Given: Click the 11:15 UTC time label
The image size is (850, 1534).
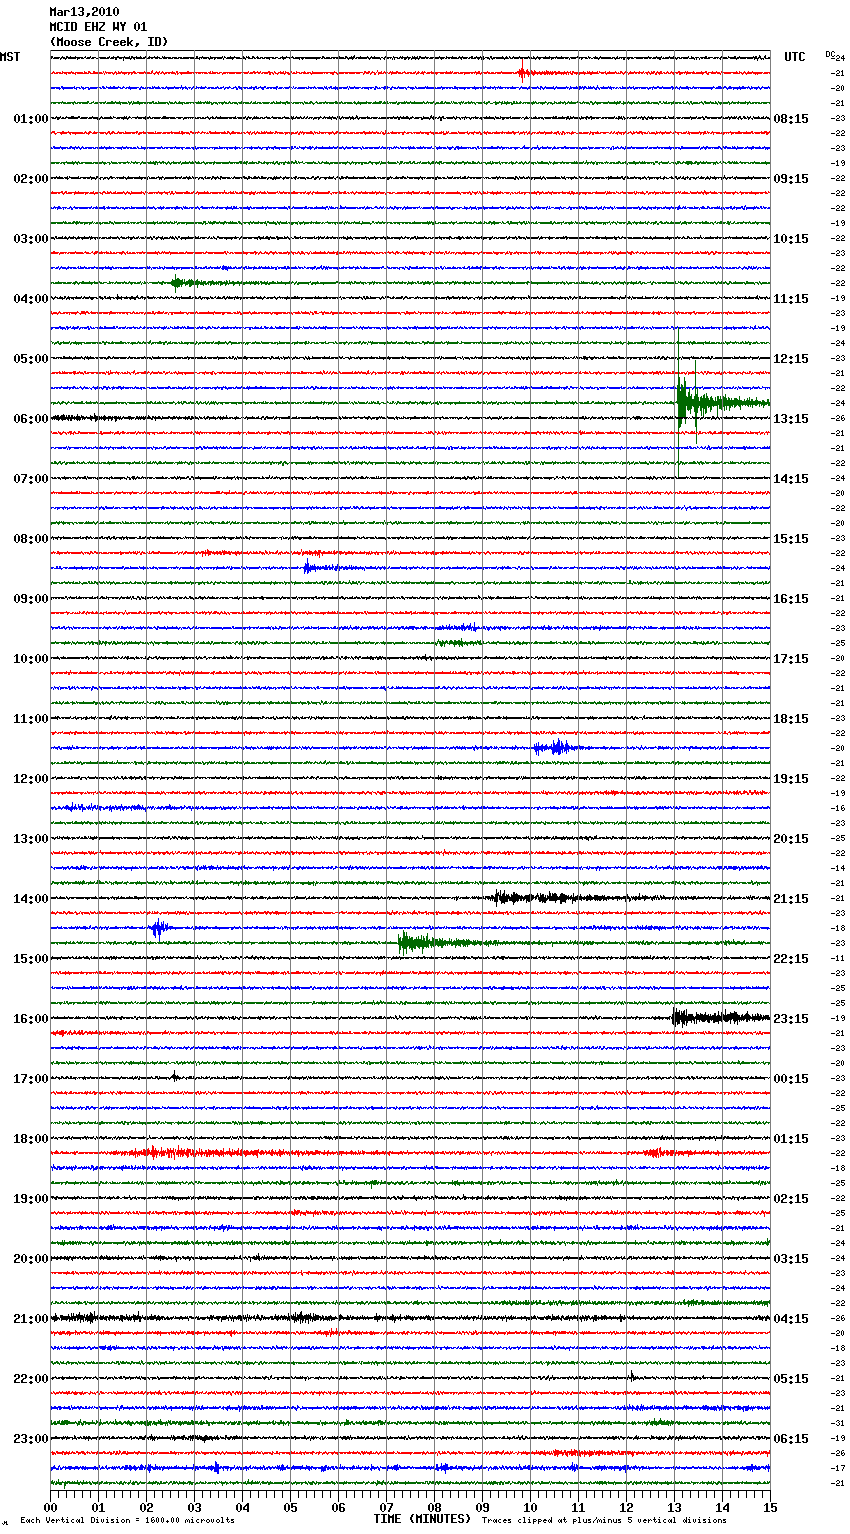Looking at the screenshot, I should tap(791, 299).
